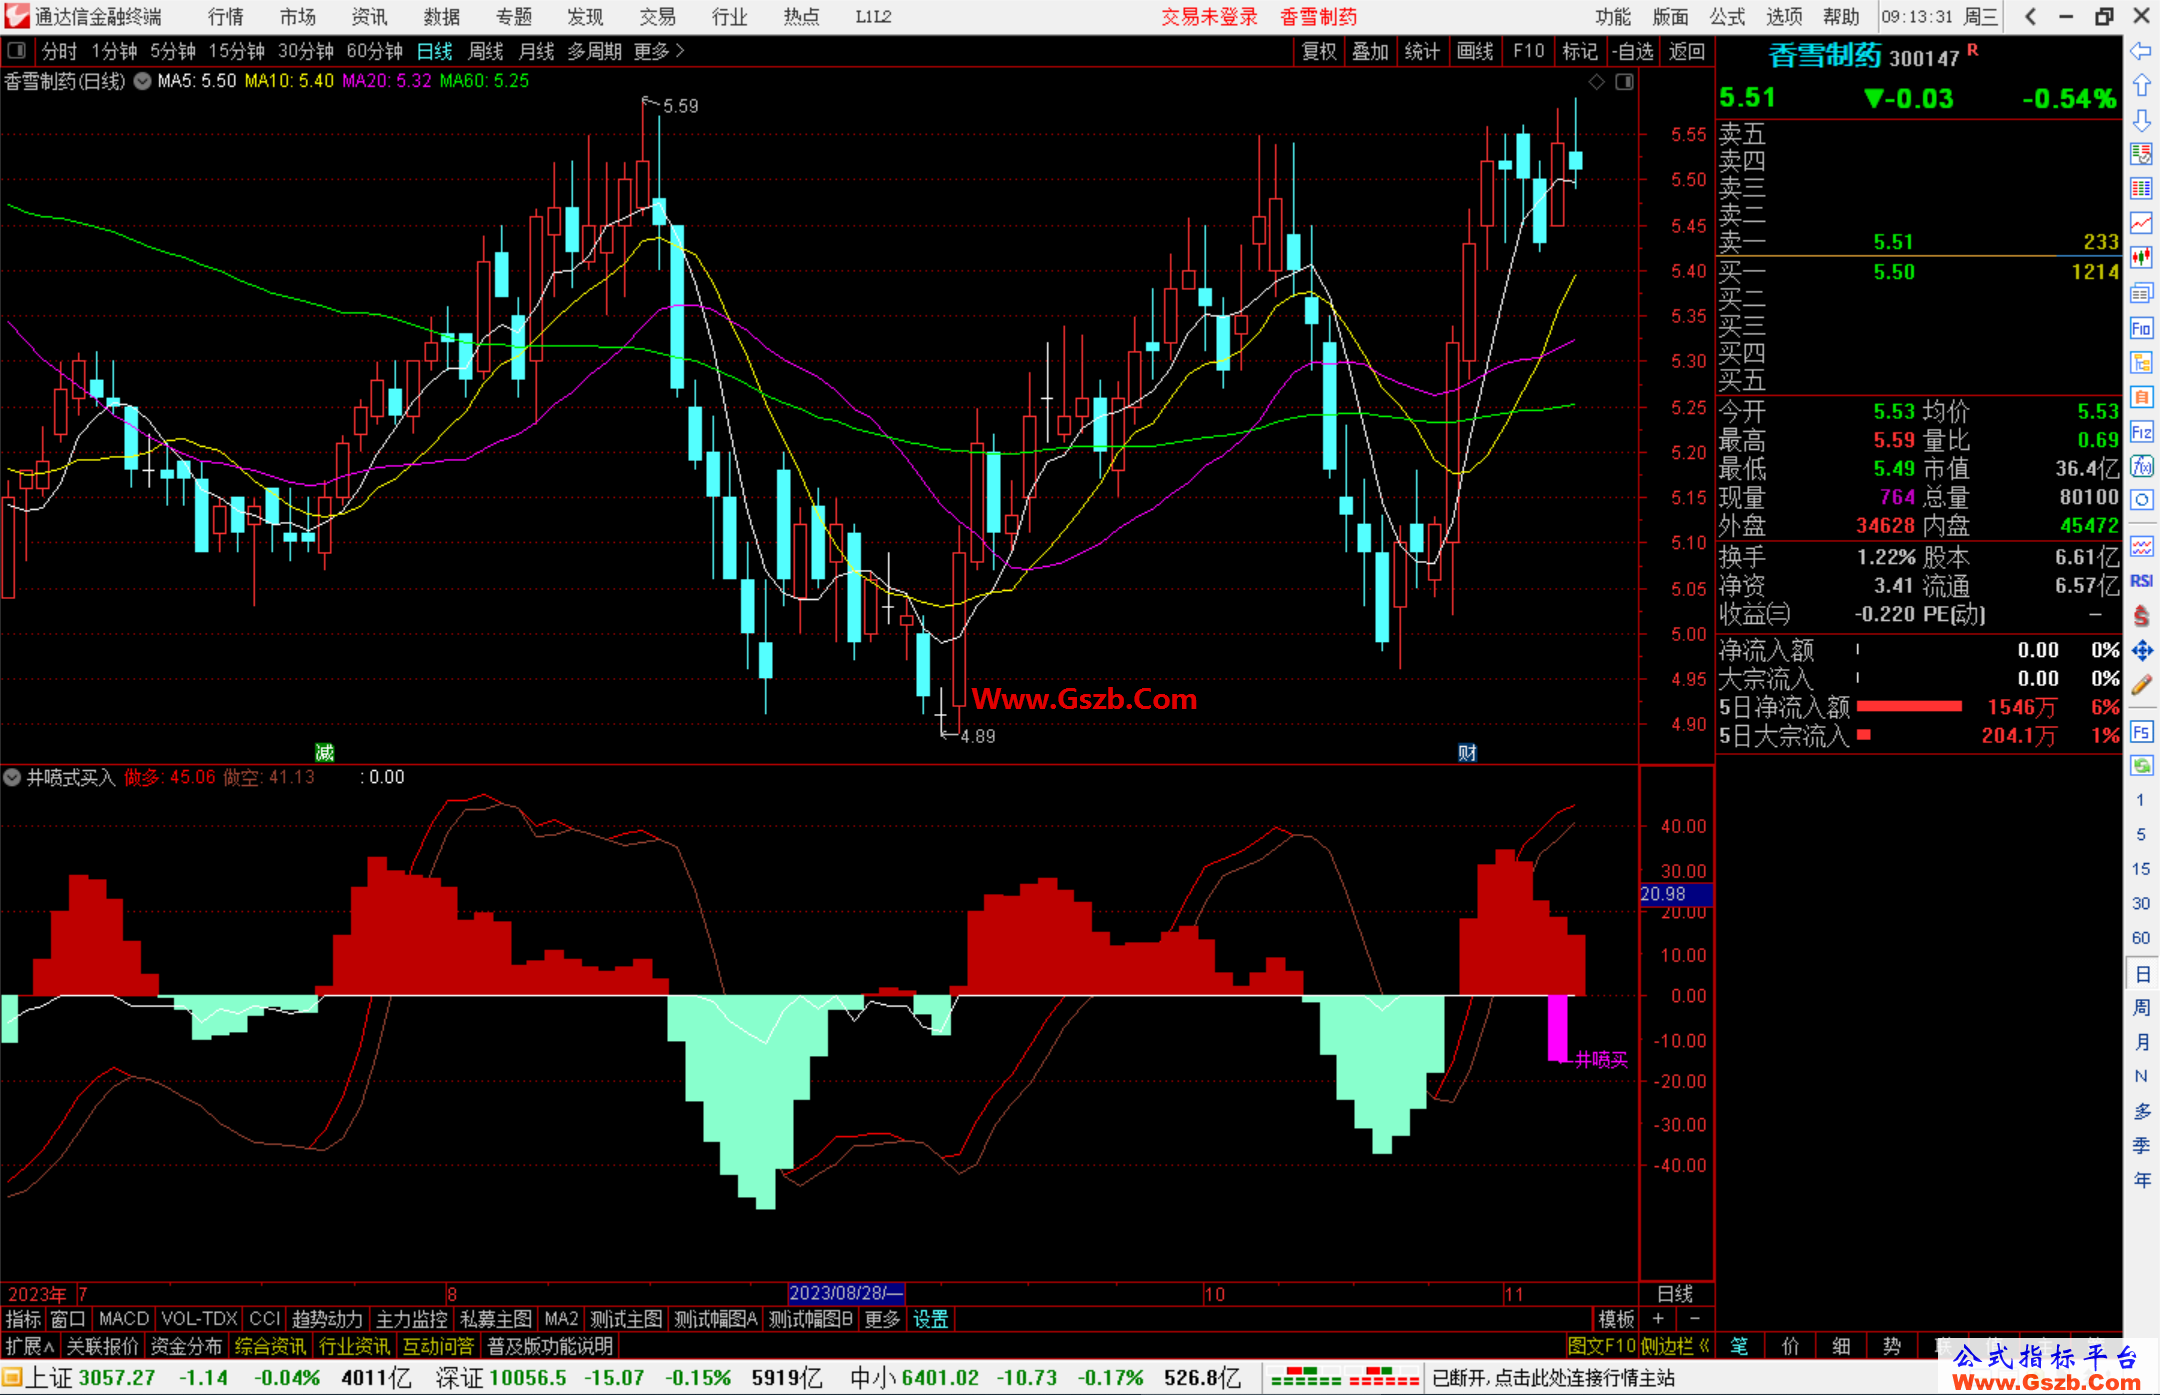Expand the 更多 periods list
The image size is (2160, 1395).
pos(659,51)
